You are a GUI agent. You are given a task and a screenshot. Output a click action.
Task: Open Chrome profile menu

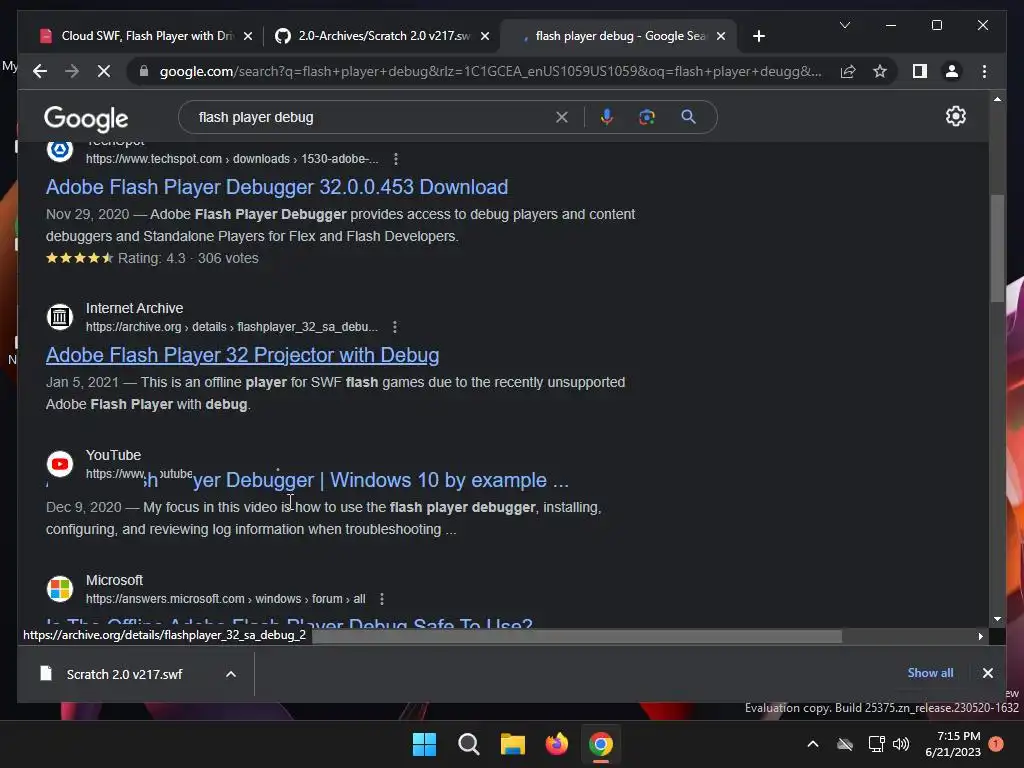(952, 71)
